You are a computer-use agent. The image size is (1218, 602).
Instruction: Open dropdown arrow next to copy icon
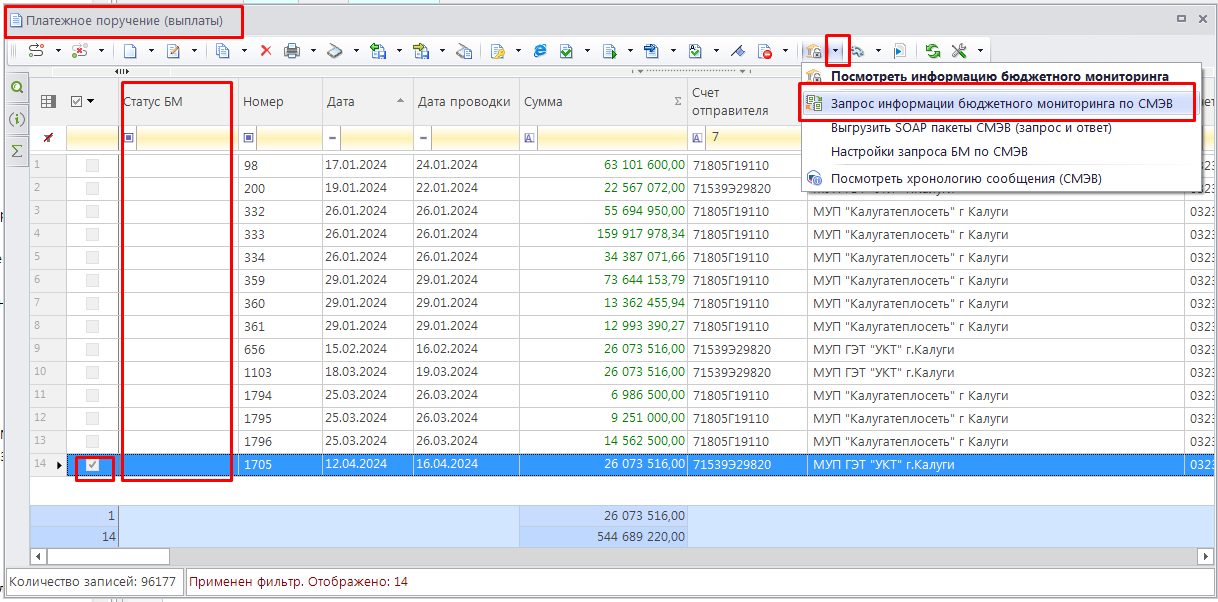pos(244,50)
